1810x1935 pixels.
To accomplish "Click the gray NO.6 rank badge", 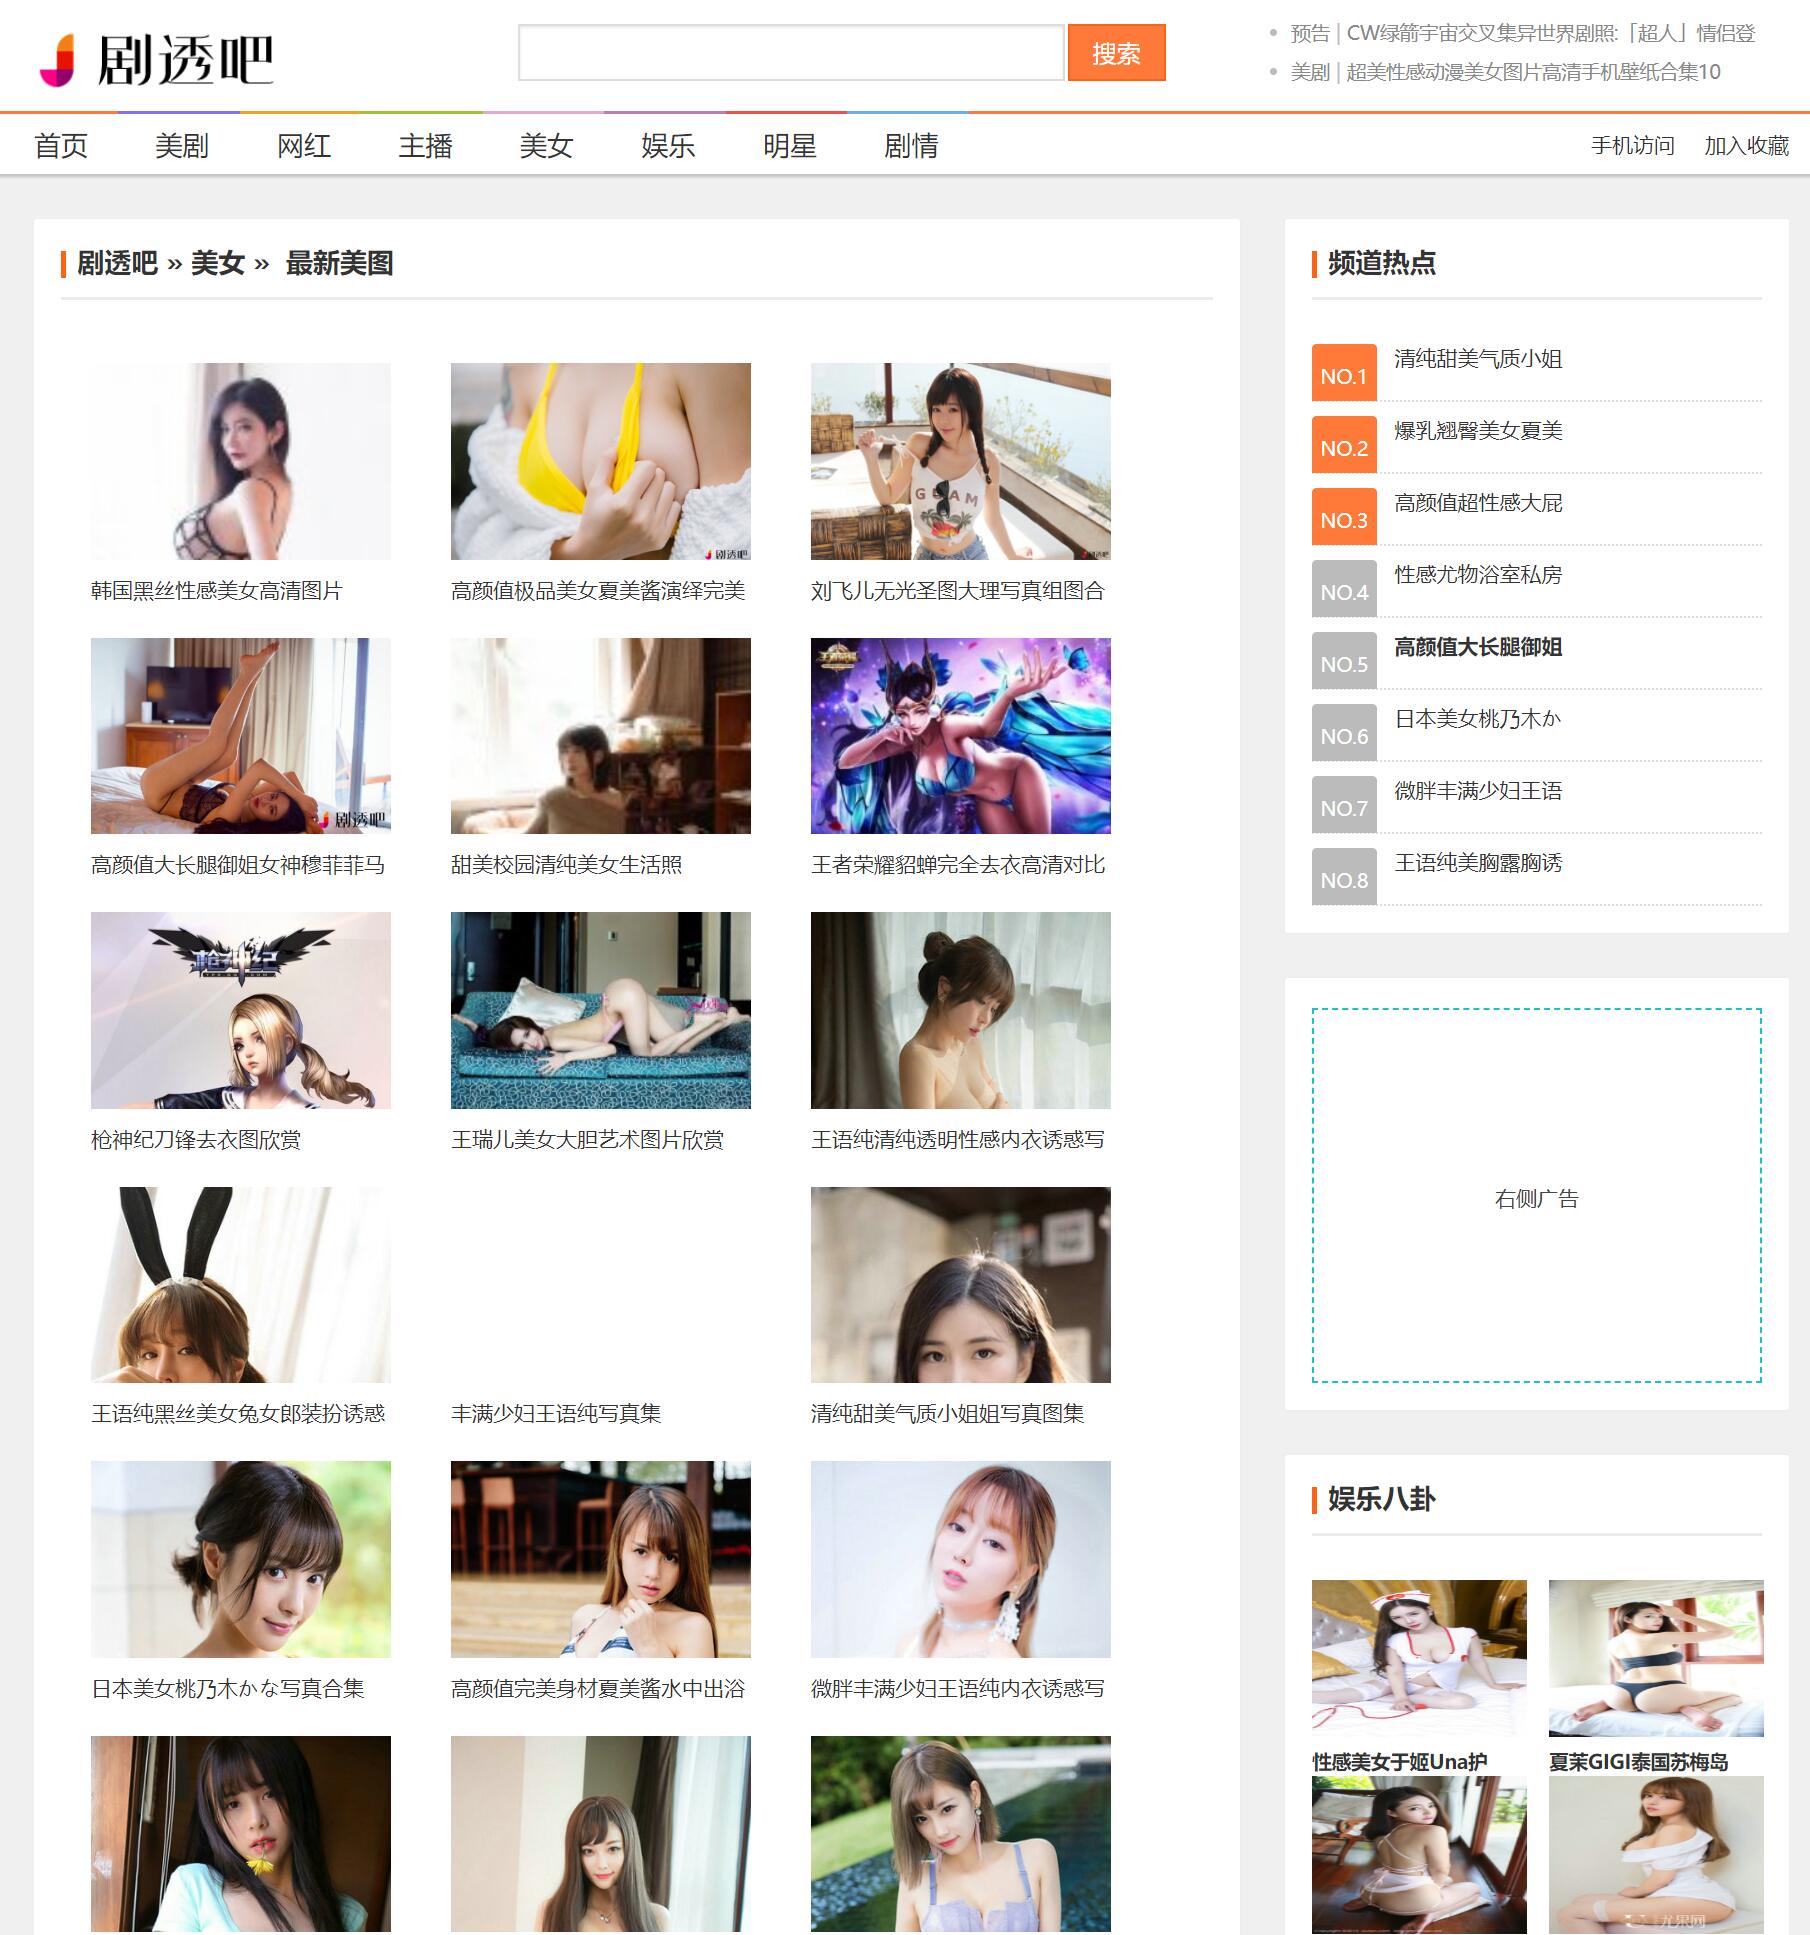I will click(x=1343, y=734).
